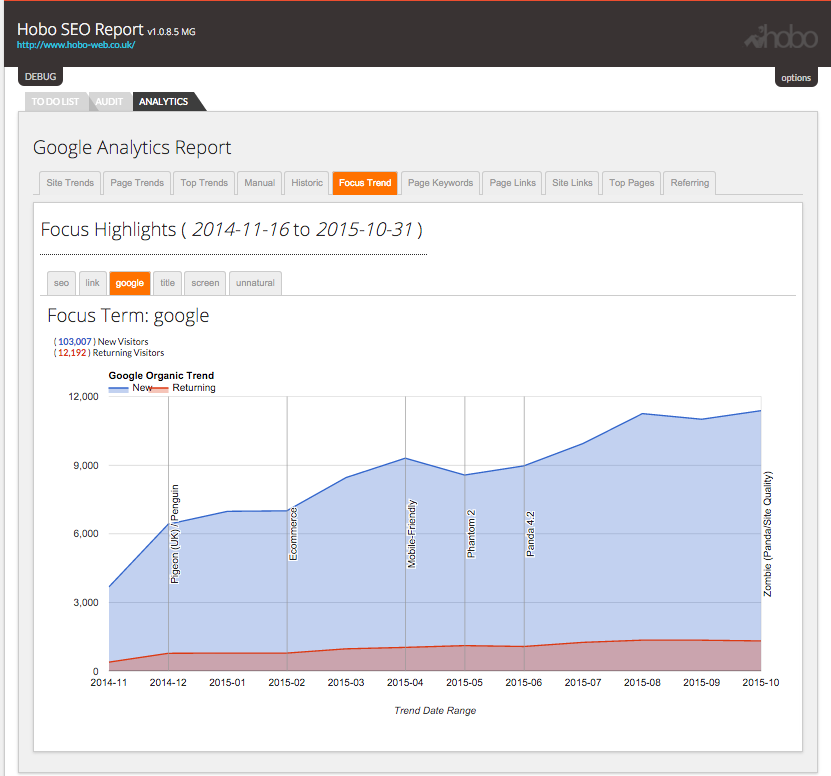This screenshot has height=776, width=831.
Task: Click the hobo logo in header
Action: [x=781, y=38]
